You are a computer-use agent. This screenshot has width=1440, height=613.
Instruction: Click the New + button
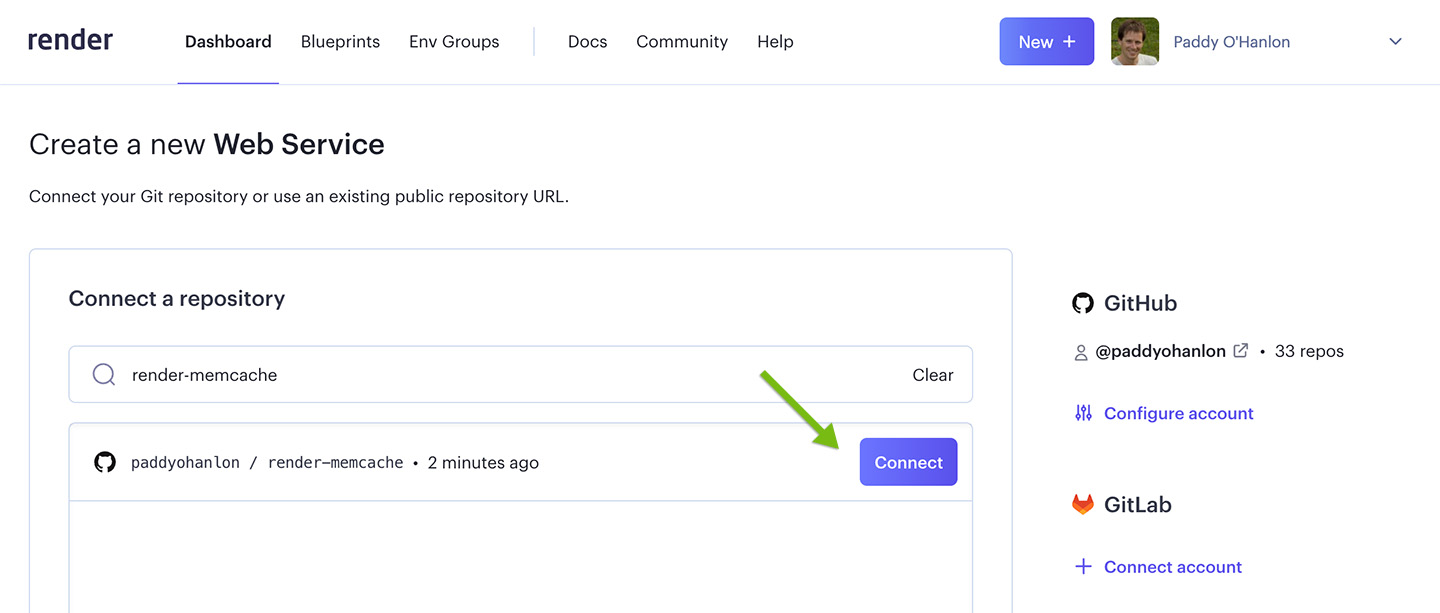pos(1047,42)
